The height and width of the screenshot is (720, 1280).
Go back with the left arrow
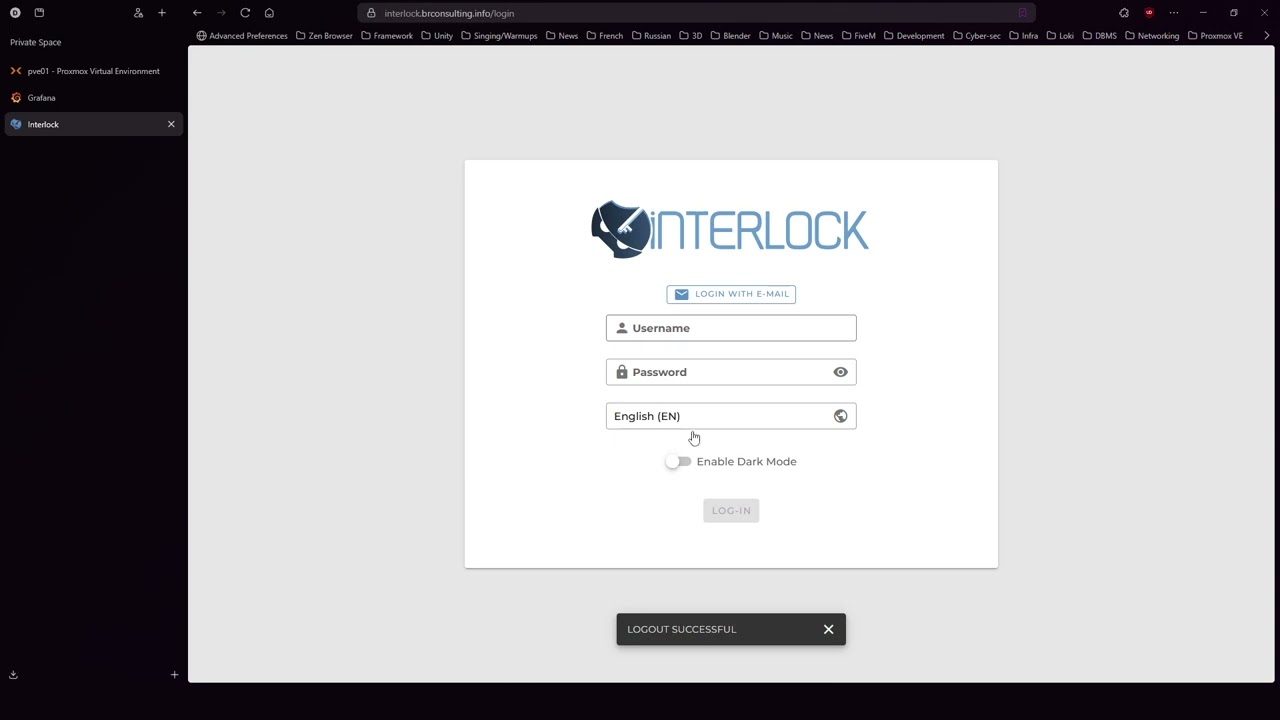(197, 13)
